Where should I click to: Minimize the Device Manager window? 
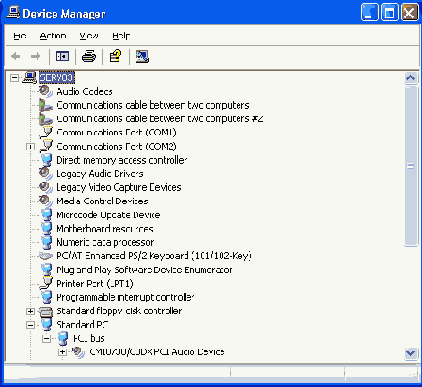(369, 13)
